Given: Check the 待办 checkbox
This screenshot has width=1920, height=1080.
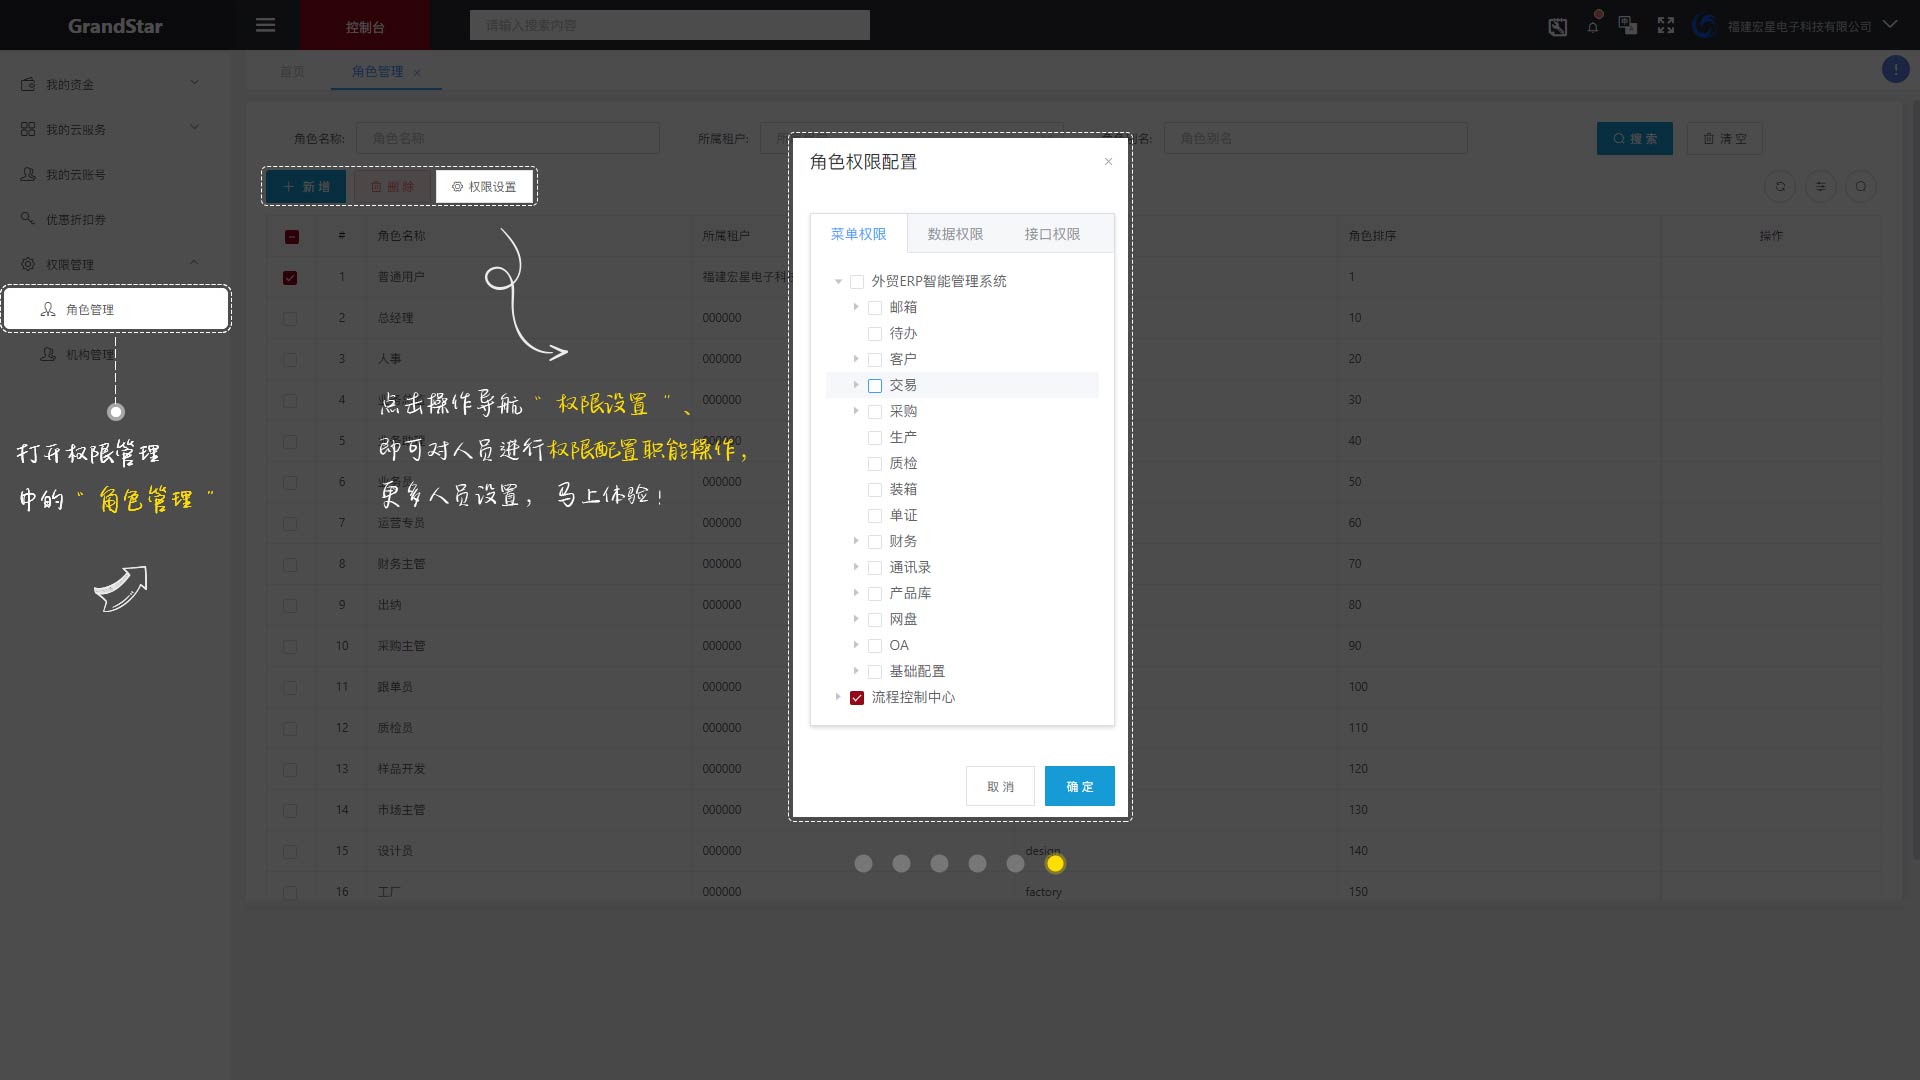Looking at the screenshot, I should [875, 334].
